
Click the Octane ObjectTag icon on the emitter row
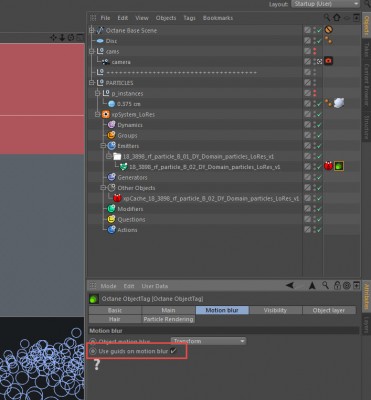click(339, 166)
